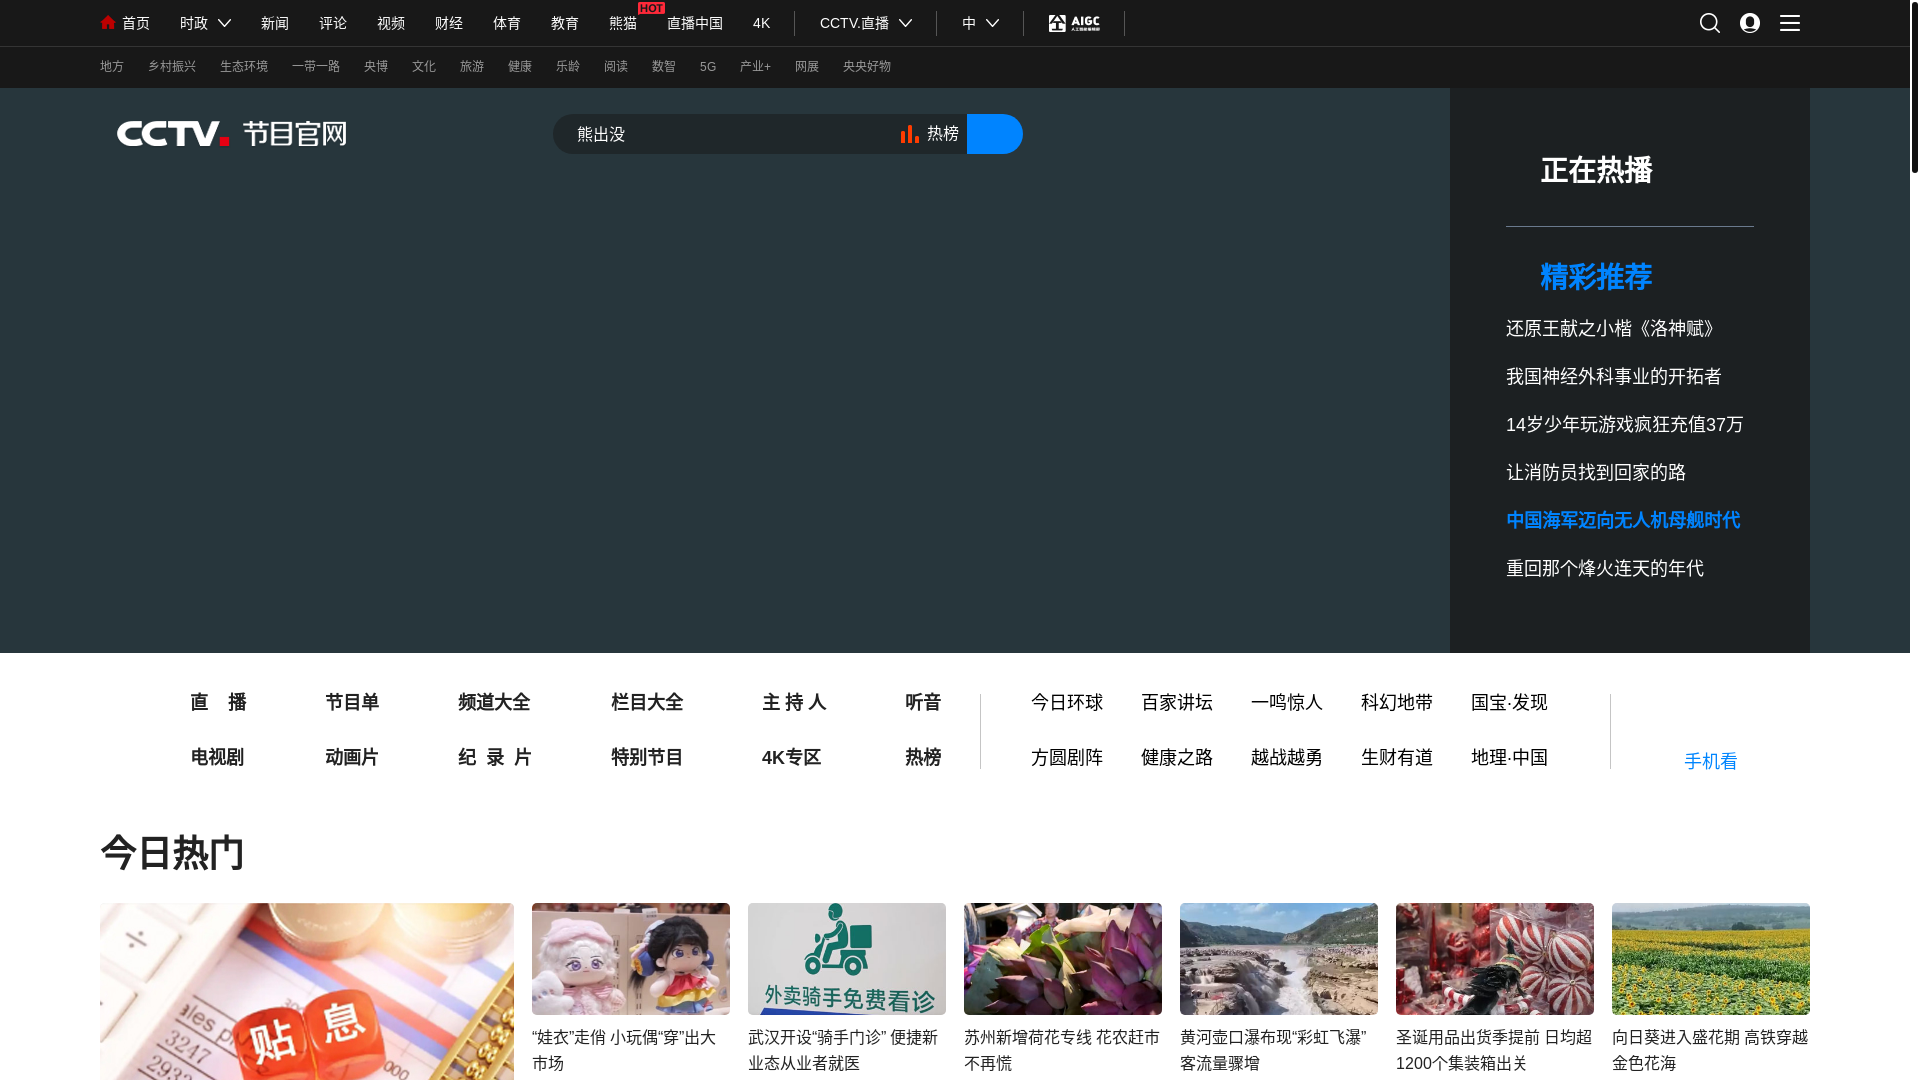
Task: Go to 乡村振兴 sub-navigation link
Action: pyautogui.click(x=172, y=66)
